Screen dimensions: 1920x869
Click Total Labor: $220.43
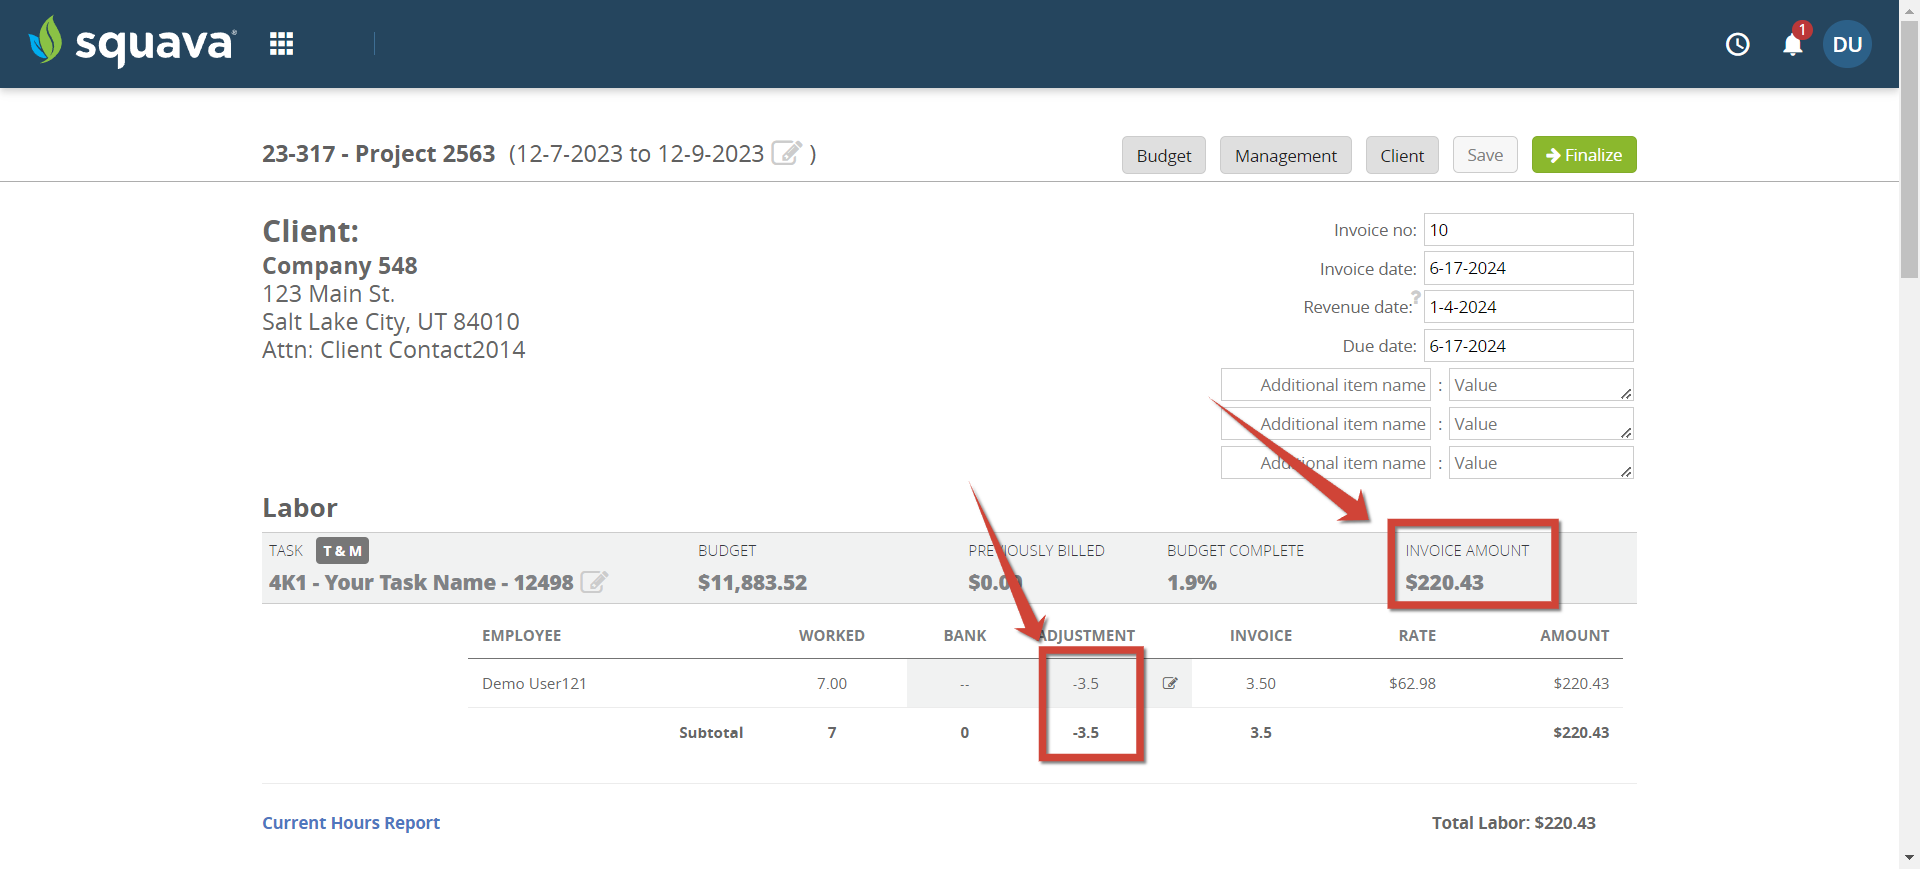1514,823
